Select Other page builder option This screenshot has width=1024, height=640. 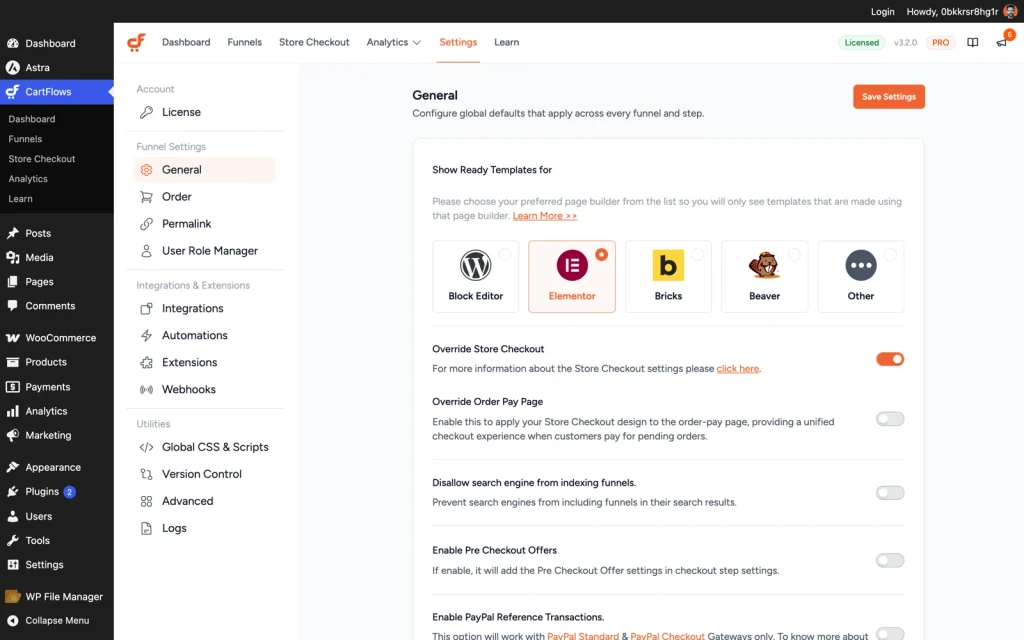[x=861, y=277]
